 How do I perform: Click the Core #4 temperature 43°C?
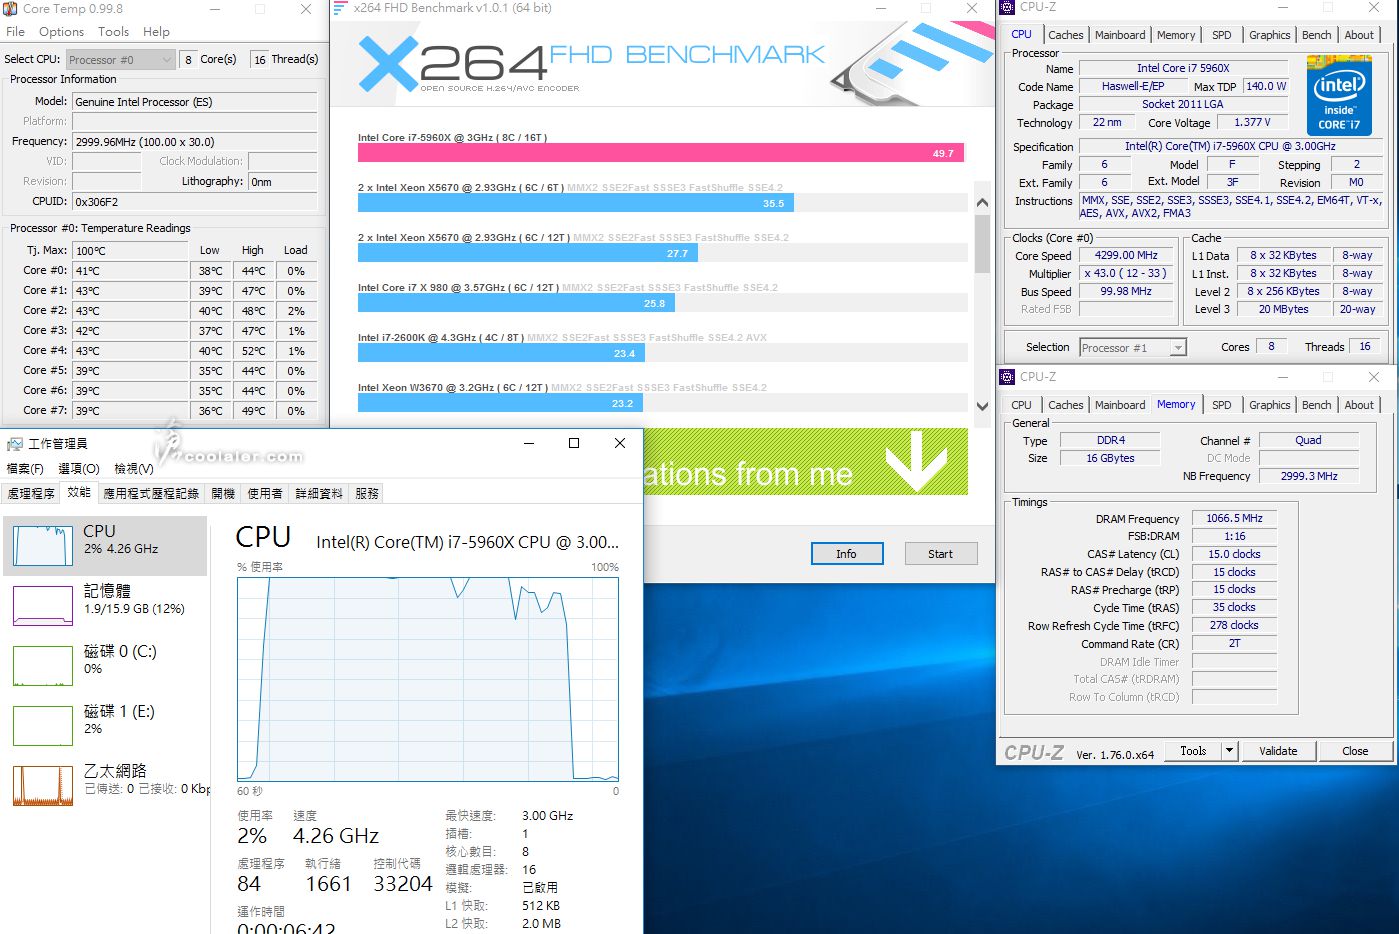click(130, 351)
